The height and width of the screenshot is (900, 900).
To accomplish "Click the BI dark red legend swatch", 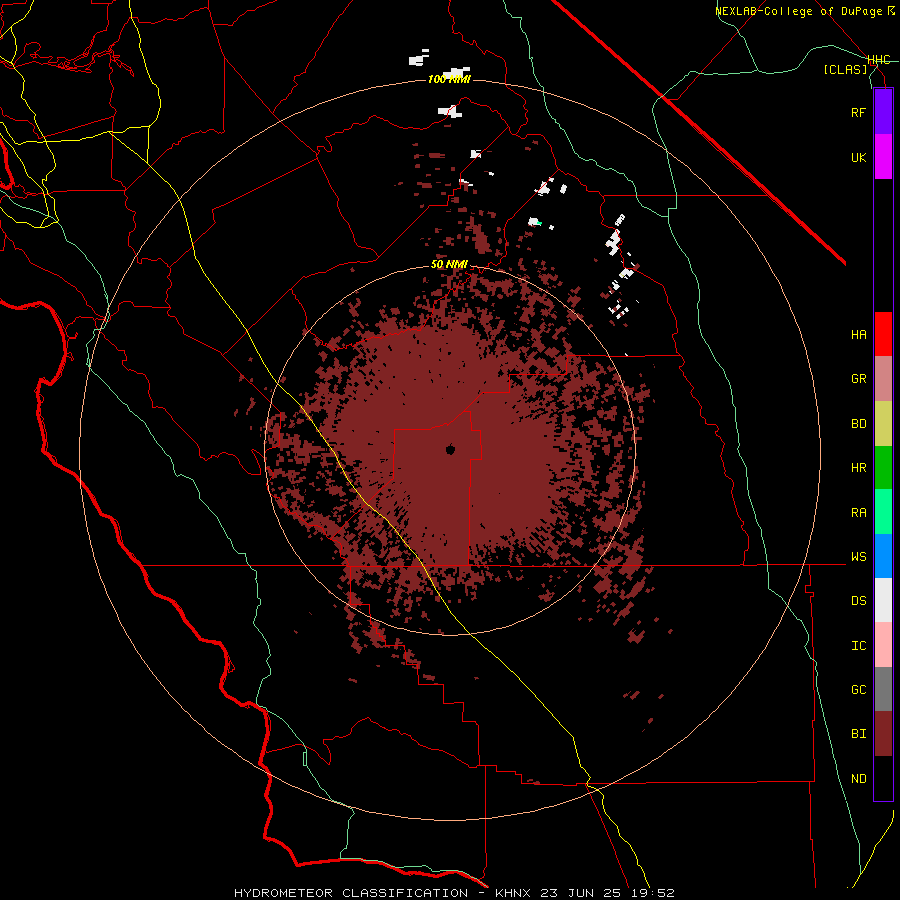I will [883, 734].
